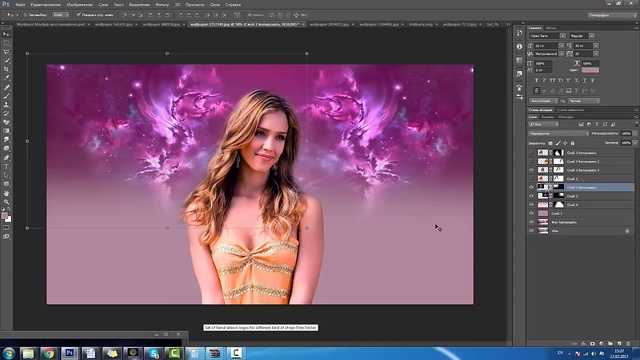
Task: Click lock image pixels brush icon
Action: [558, 143]
